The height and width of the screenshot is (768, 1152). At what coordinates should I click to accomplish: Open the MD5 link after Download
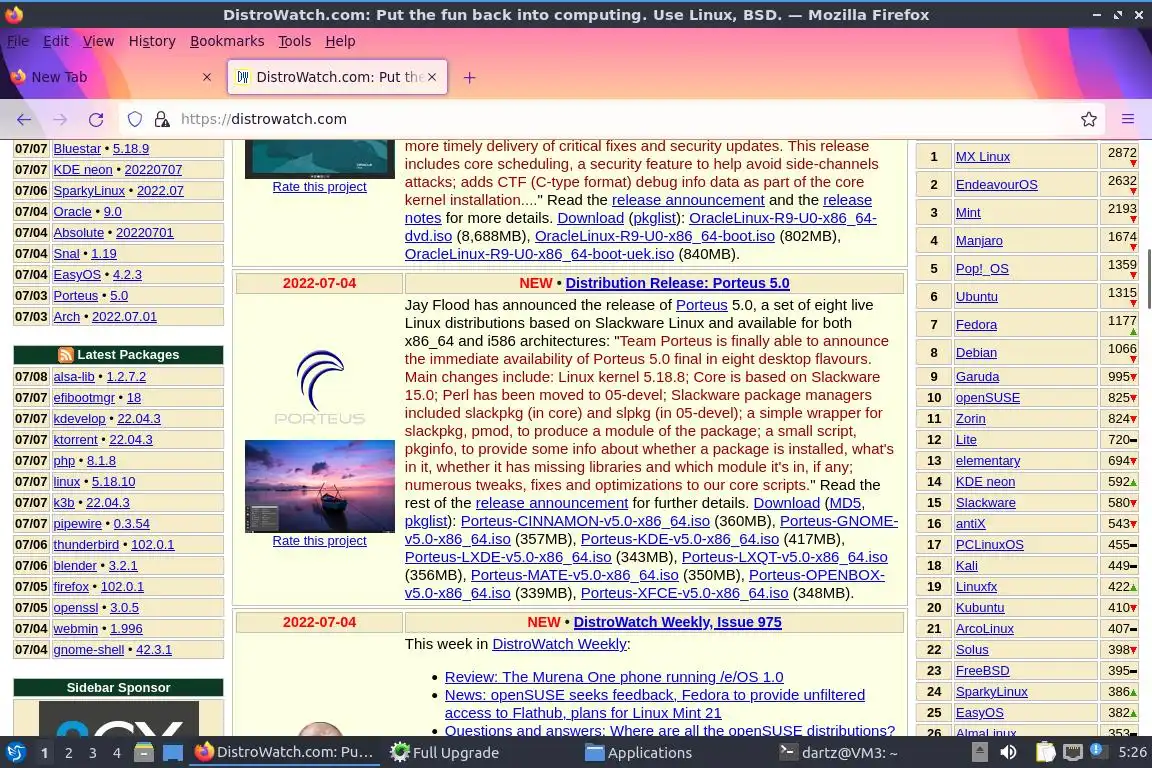tap(845, 503)
